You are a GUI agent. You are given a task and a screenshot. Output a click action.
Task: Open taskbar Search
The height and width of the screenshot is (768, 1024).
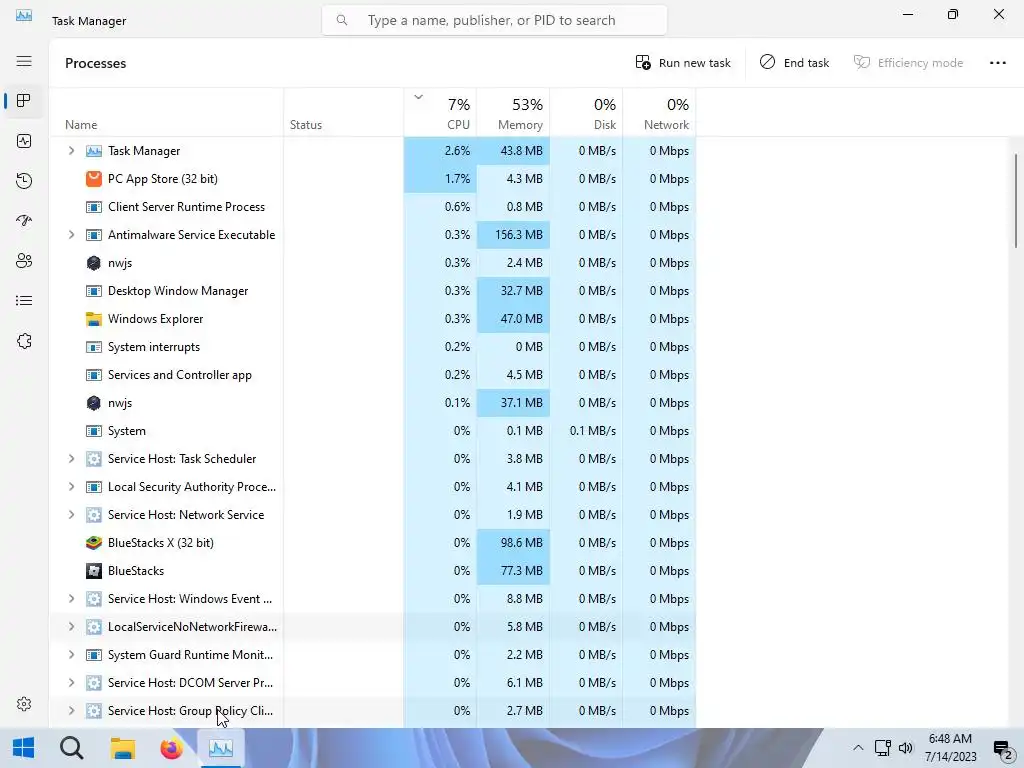point(71,748)
